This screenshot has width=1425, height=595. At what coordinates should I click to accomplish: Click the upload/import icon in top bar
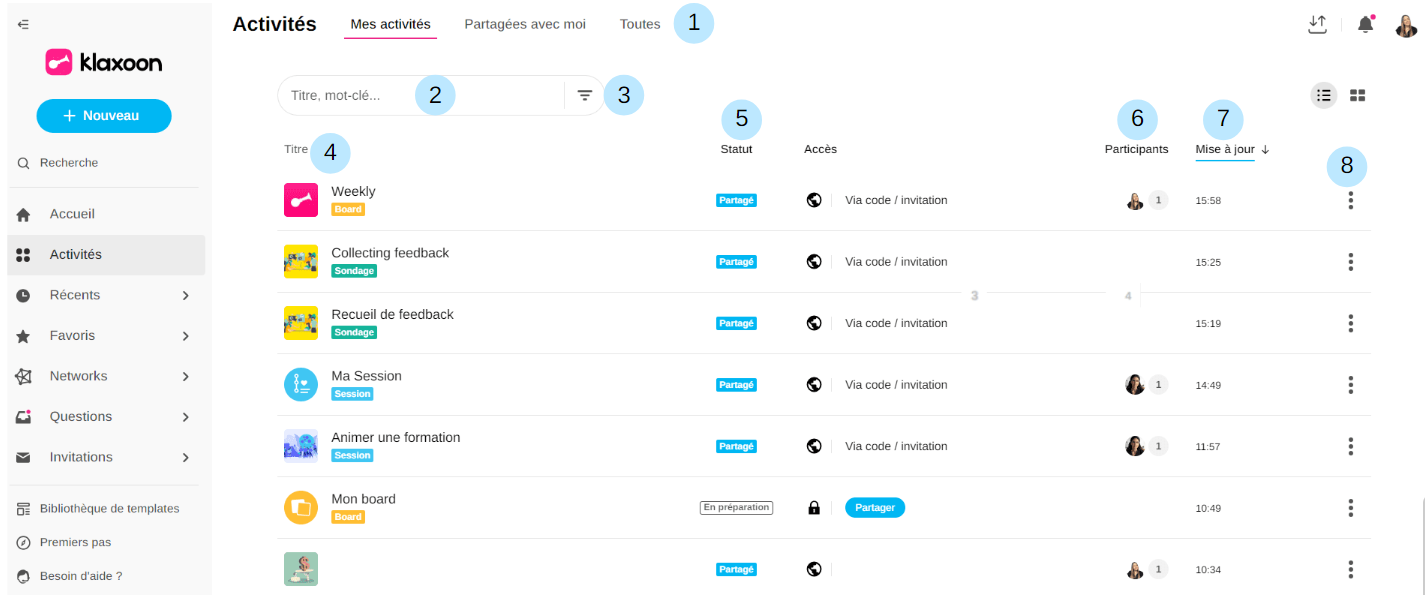tap(1317, 25)
